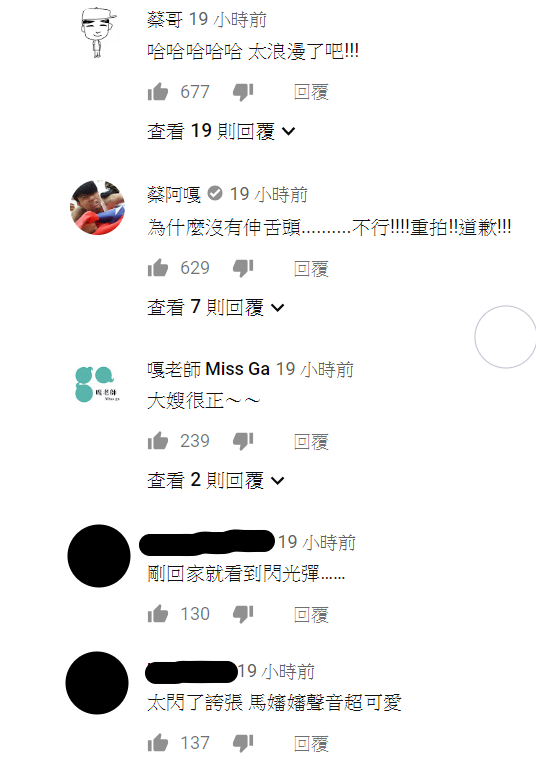Expand 查看 2 則回覆 replies
Screen dimensions: 536x765
coord(216,480)
